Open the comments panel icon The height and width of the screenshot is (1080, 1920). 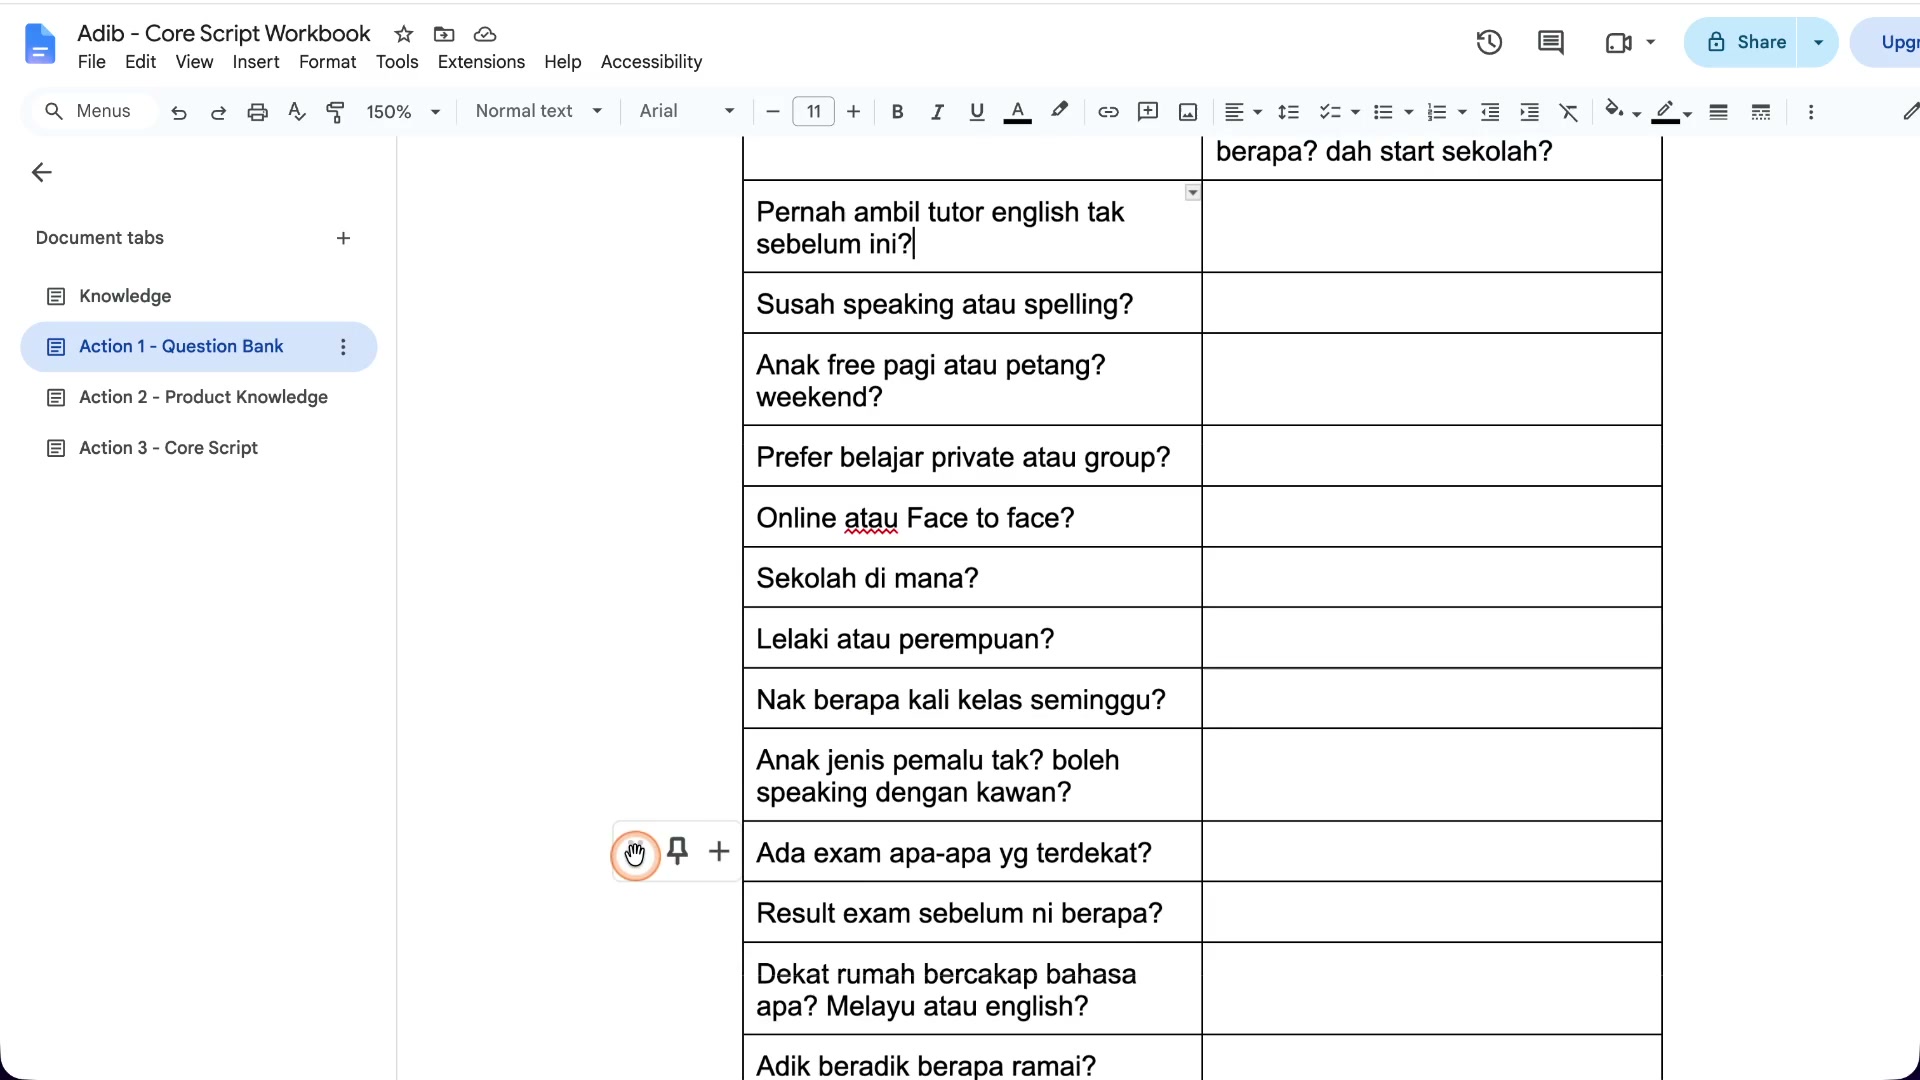(1551, 42)
